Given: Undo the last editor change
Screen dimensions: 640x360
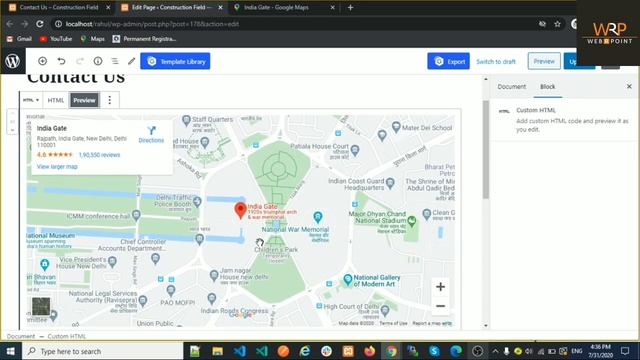Looking at the screenshot, I should (61, 61).
